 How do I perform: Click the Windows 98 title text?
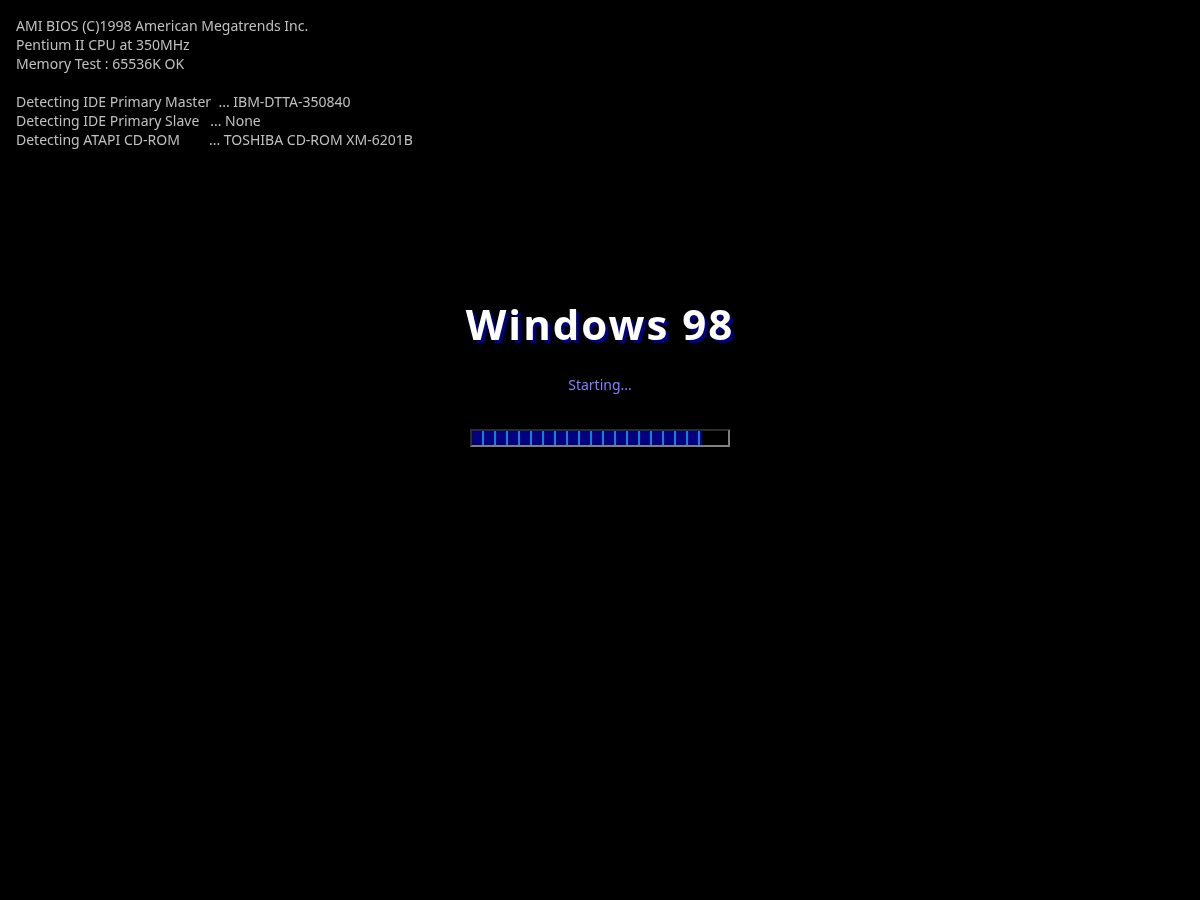click(x=600, y=325)
